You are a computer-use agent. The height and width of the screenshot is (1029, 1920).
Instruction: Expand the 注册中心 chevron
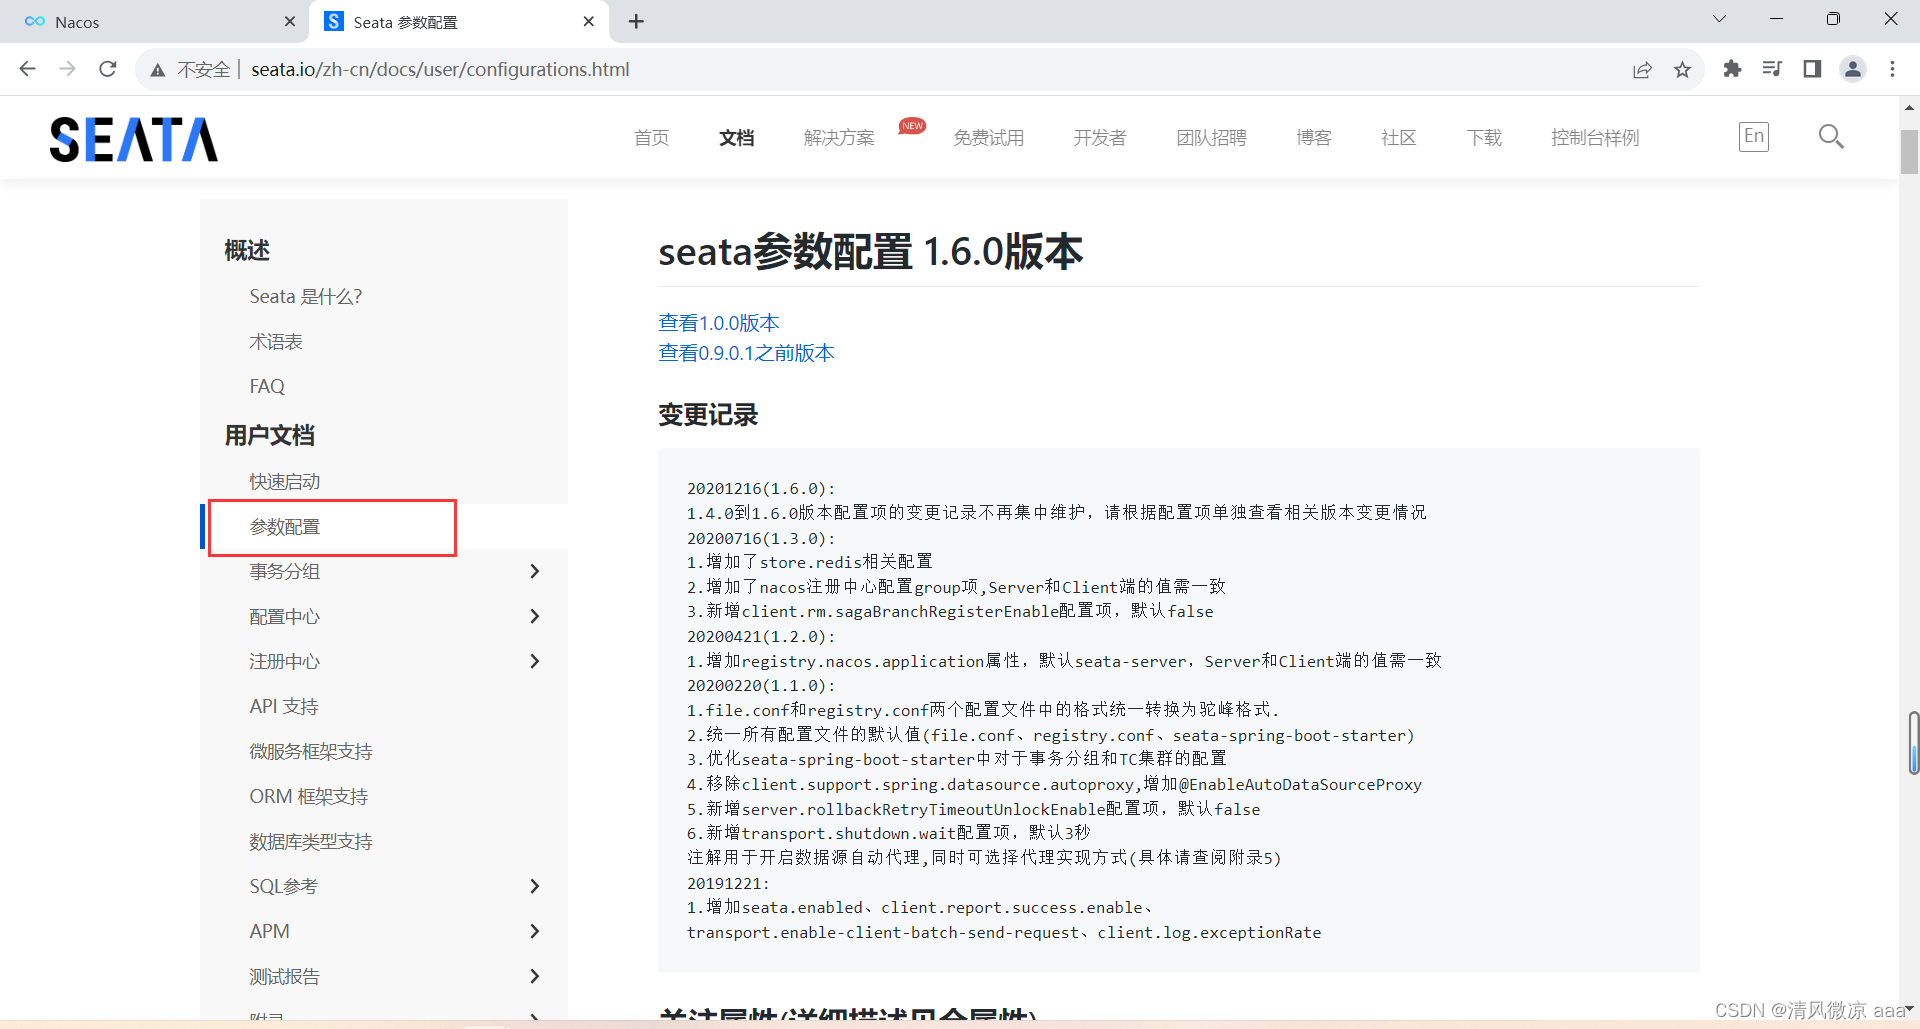point(534,661)
